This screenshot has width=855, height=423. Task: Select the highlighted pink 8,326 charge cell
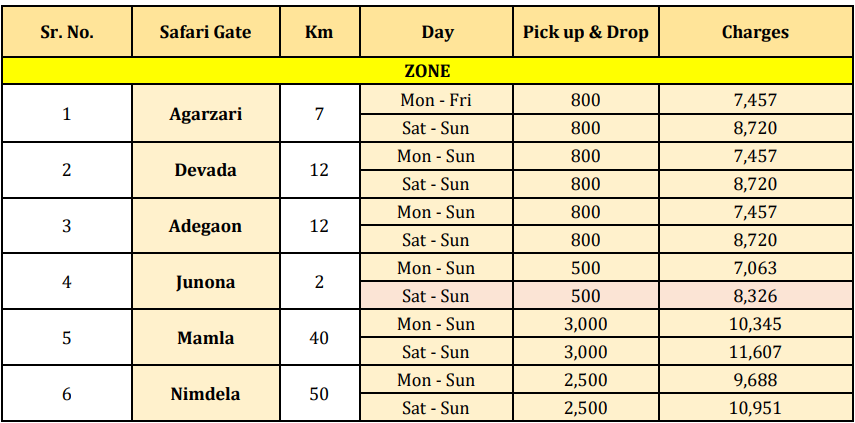755,295
